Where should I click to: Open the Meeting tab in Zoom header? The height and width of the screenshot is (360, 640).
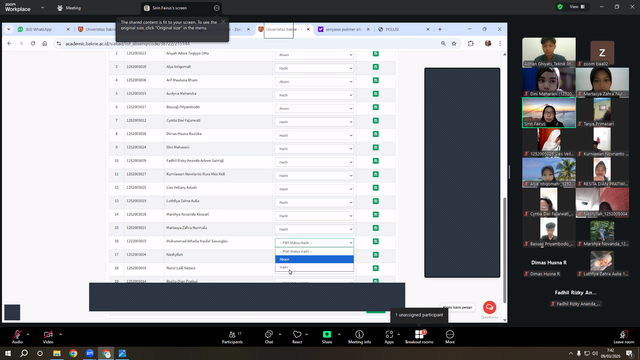[69, 8]
